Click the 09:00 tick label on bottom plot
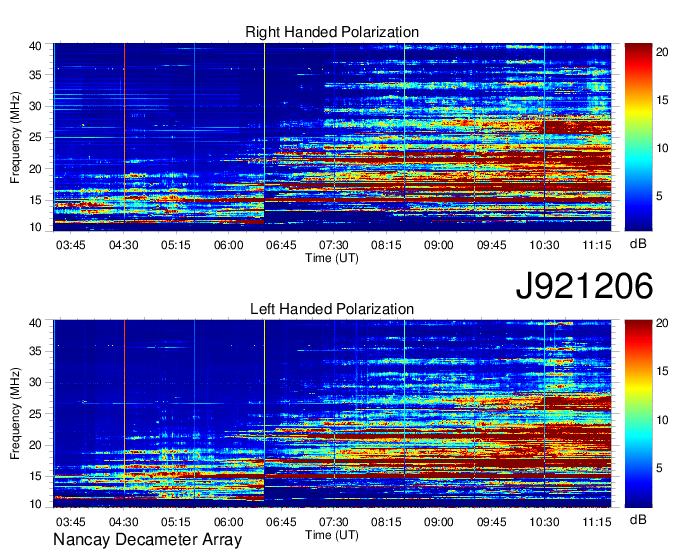Screen dimensions: 680x552 click(439, 522)
